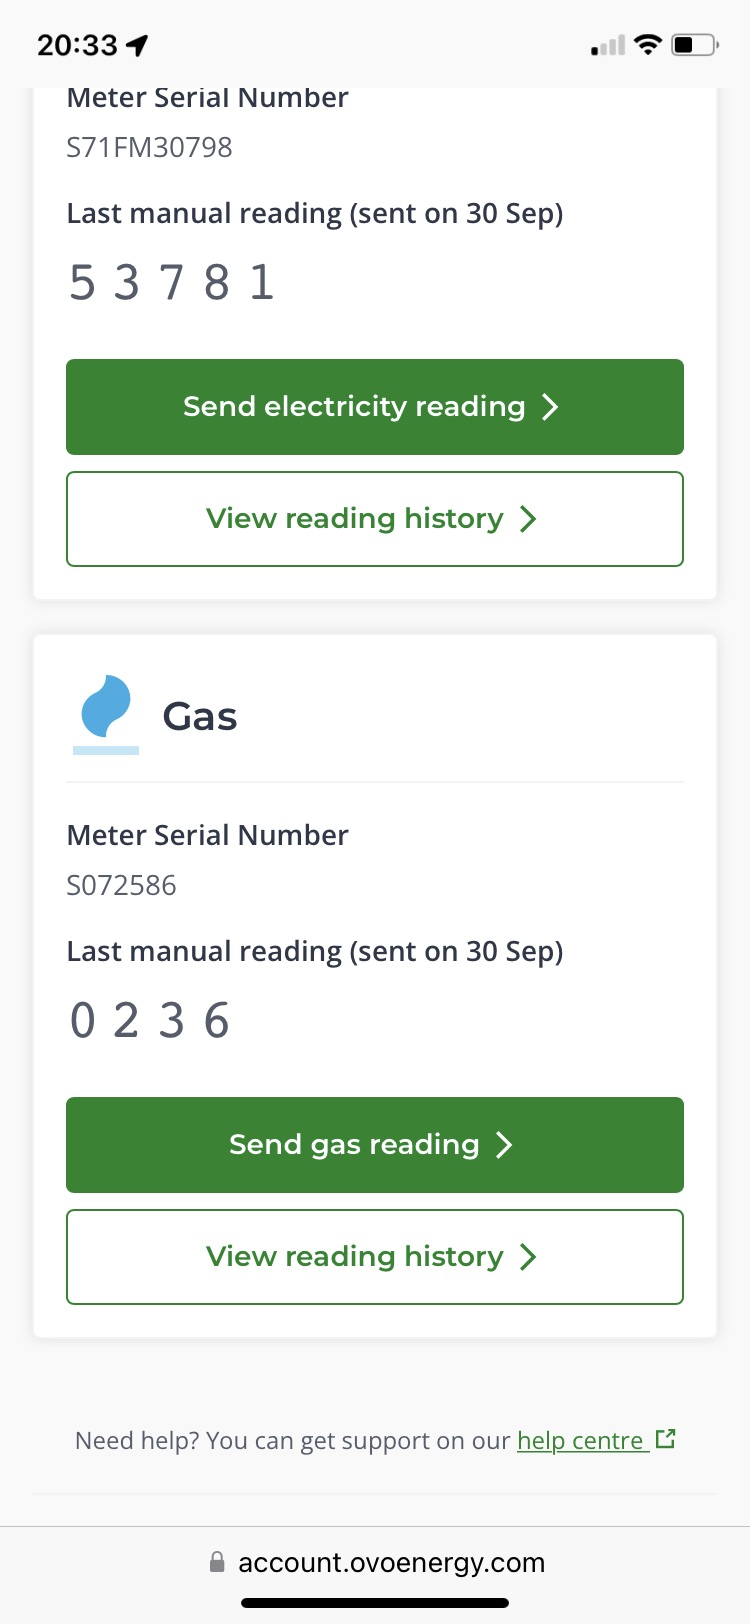Click the chevron on Send gas reading
The width and height of the screenshot is (750, 1624).
pyautogui.click(x=504, y=1145)
